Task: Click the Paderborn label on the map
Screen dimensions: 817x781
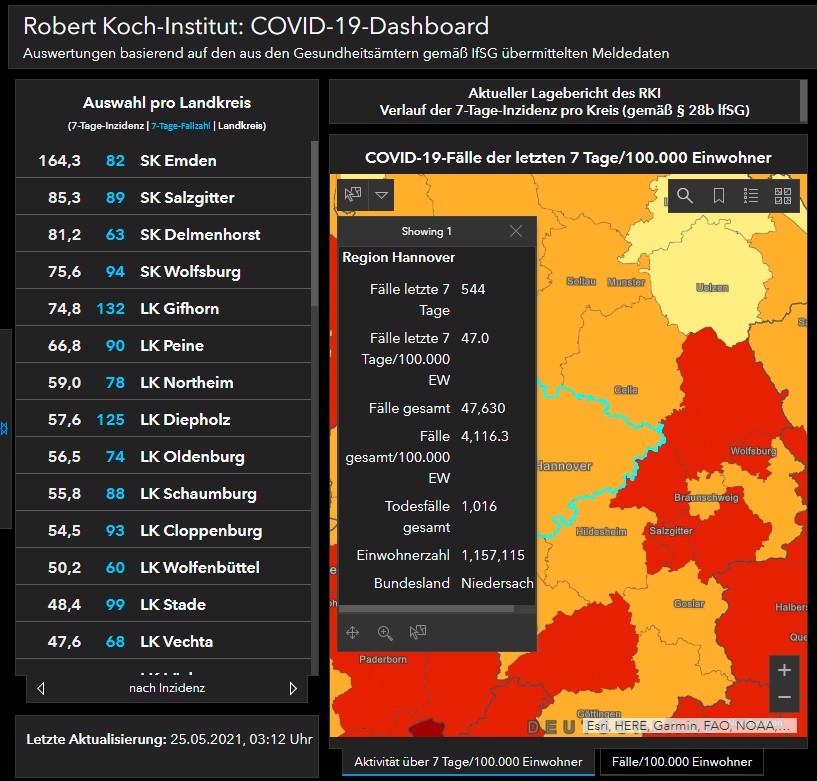Action: [x=382, y=659]
